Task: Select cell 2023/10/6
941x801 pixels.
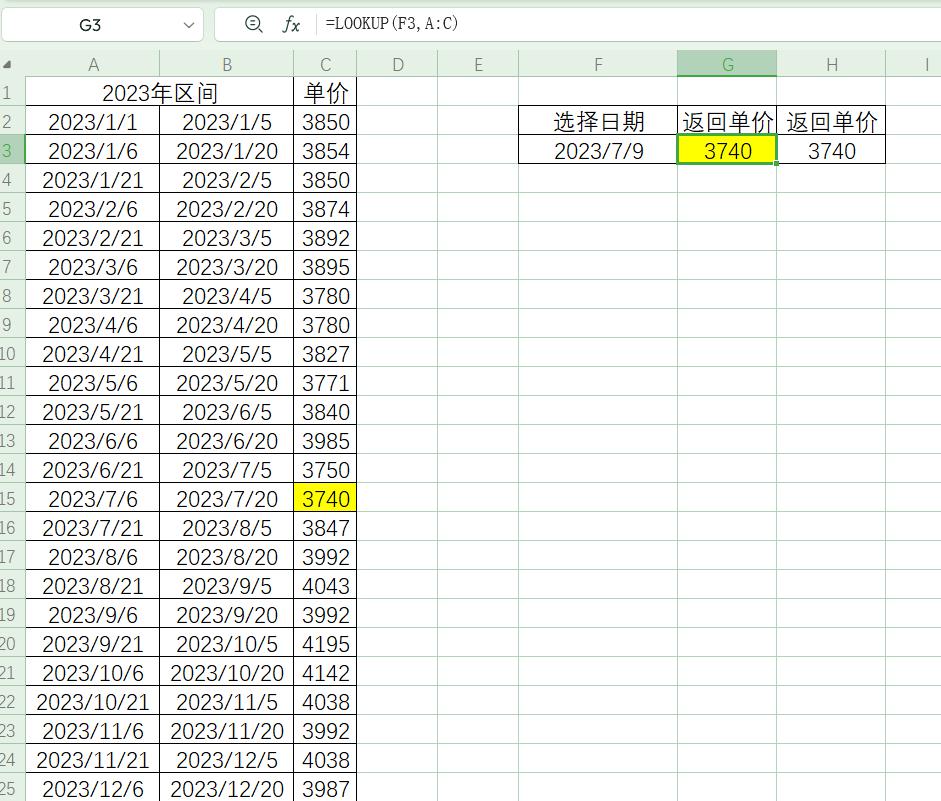Action: 93,672
